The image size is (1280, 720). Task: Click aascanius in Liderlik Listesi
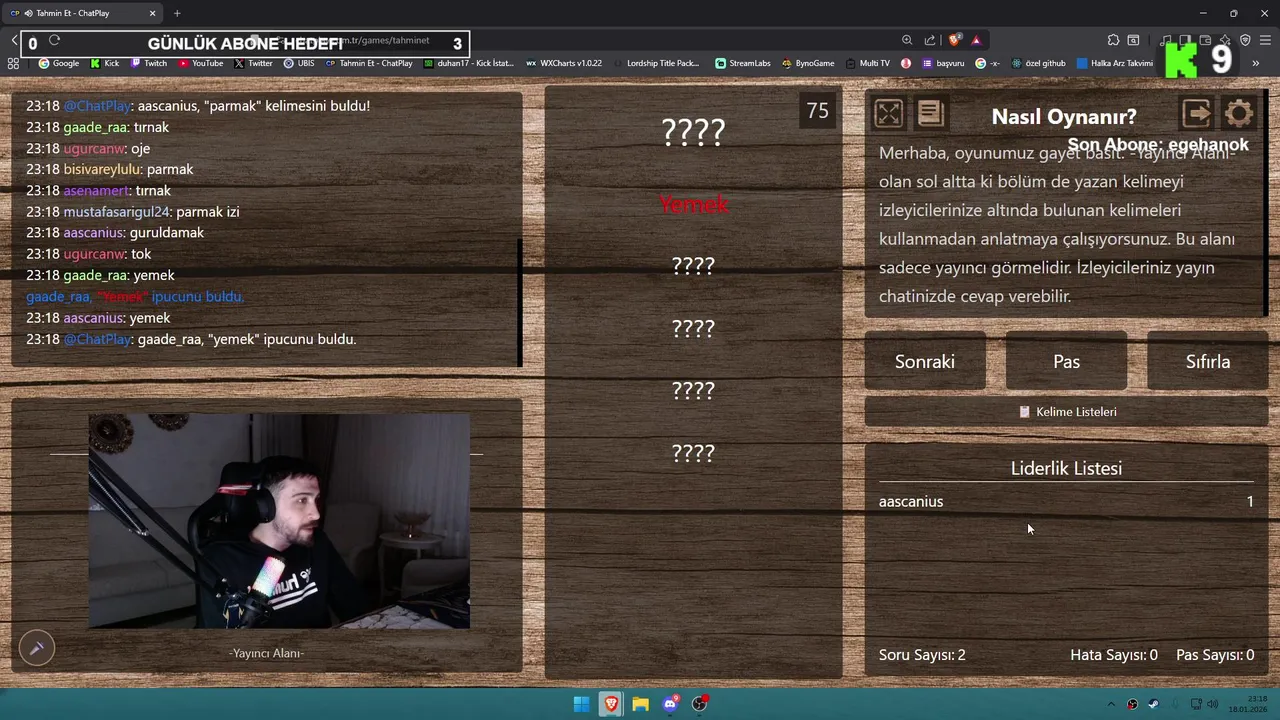(x=911, y=502)
